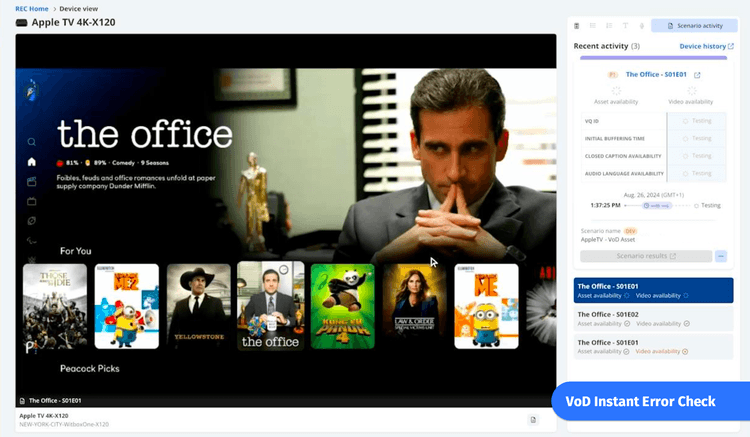Open external link icon next to The Office - S01E01
750x437 pixels.
pyautogui.click(x=697, y=75)
